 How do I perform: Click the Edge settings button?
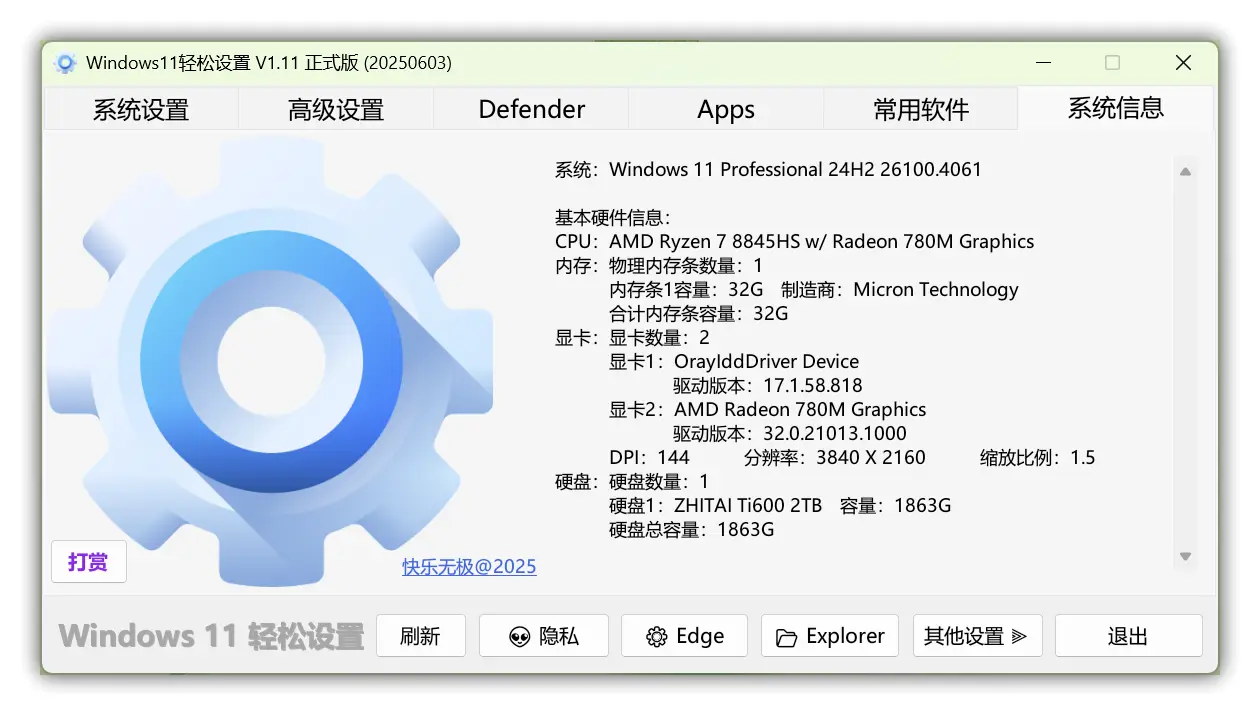click(x=684, y=636)
